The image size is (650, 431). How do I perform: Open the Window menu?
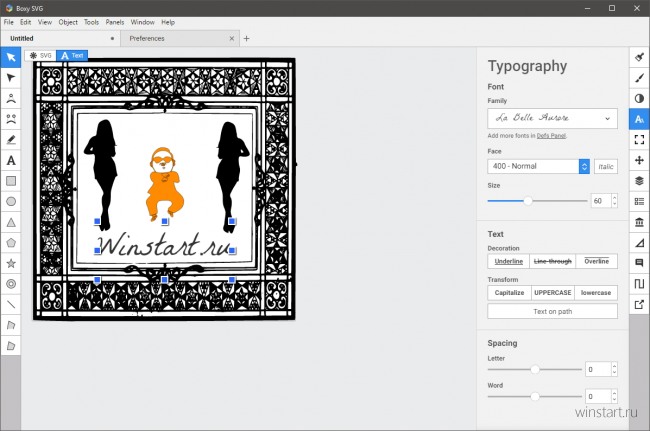pos(143,22)
